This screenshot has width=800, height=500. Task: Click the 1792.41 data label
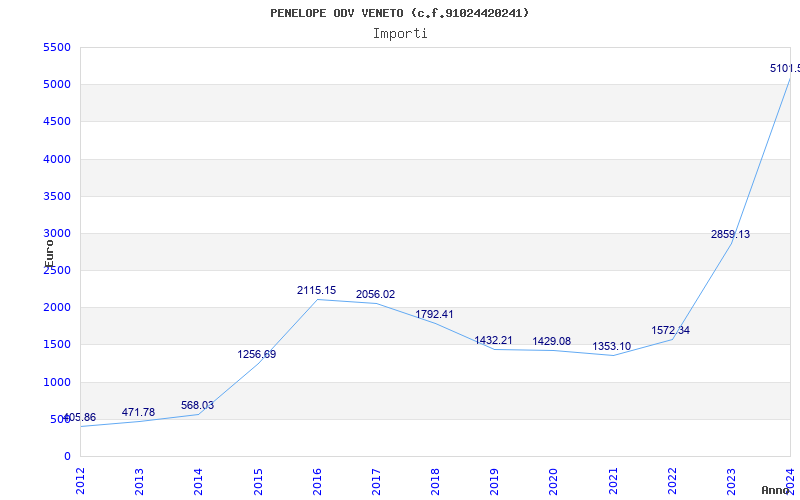click(x=434, y=314)
